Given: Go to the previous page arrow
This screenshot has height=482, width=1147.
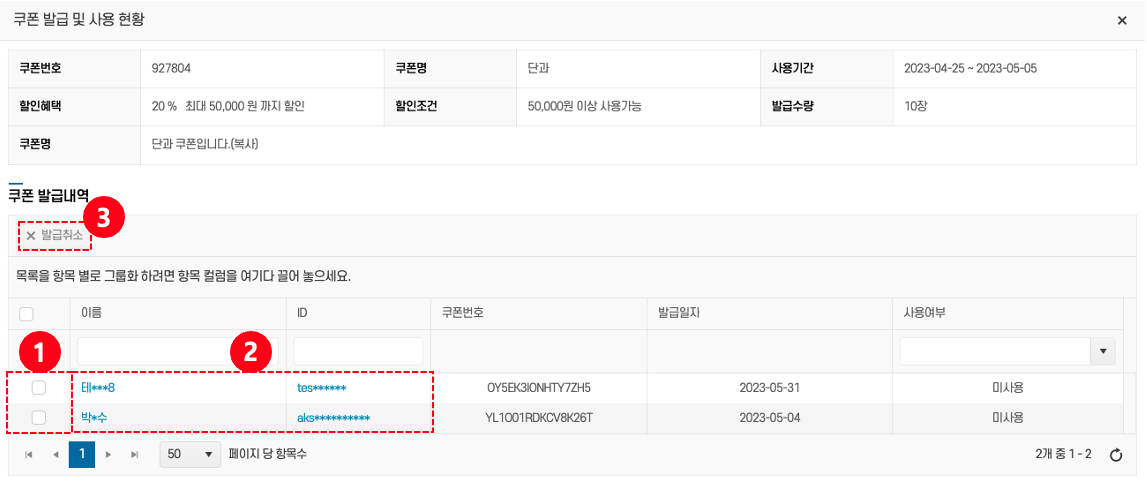Looking at the screenshot, I should (56, 455).
